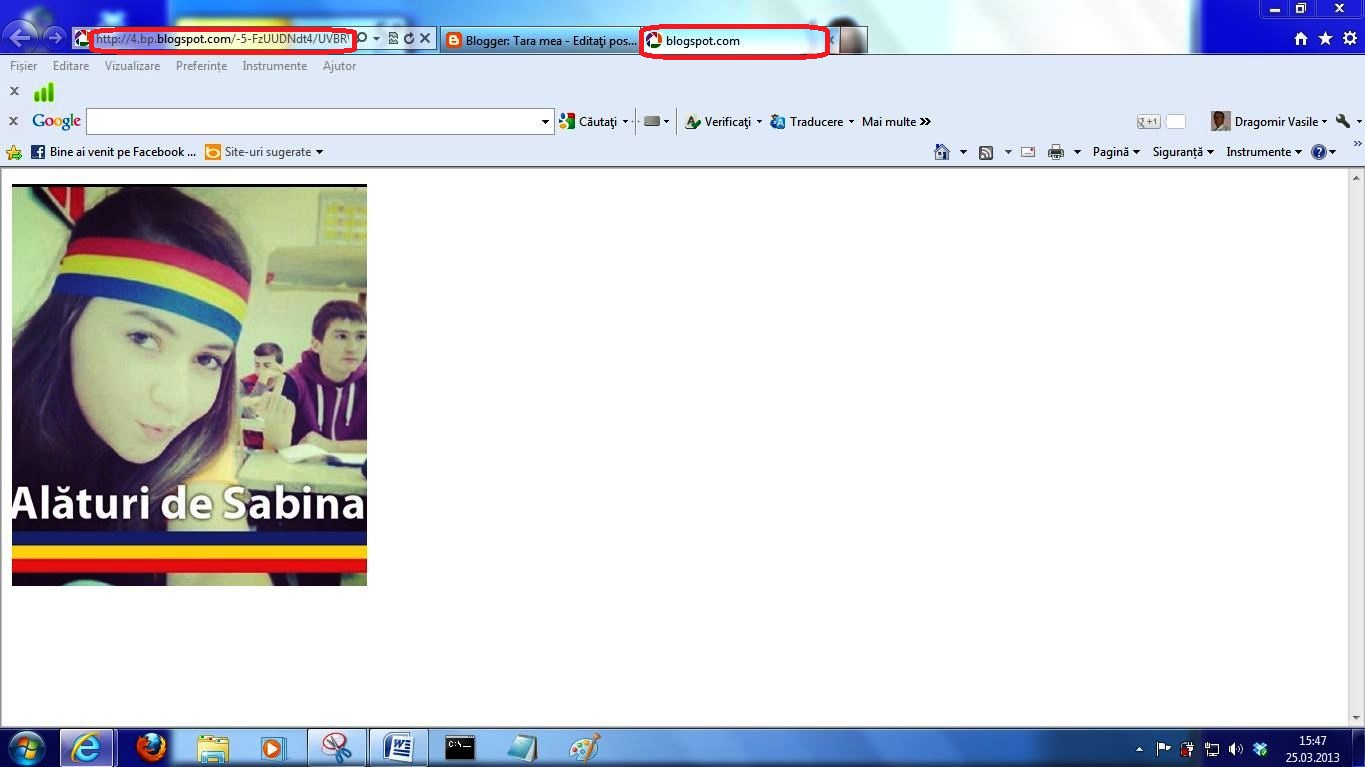Show hidden tray icons arrow
Viewport: 1365px width, 767px height.
(1139, 749)
